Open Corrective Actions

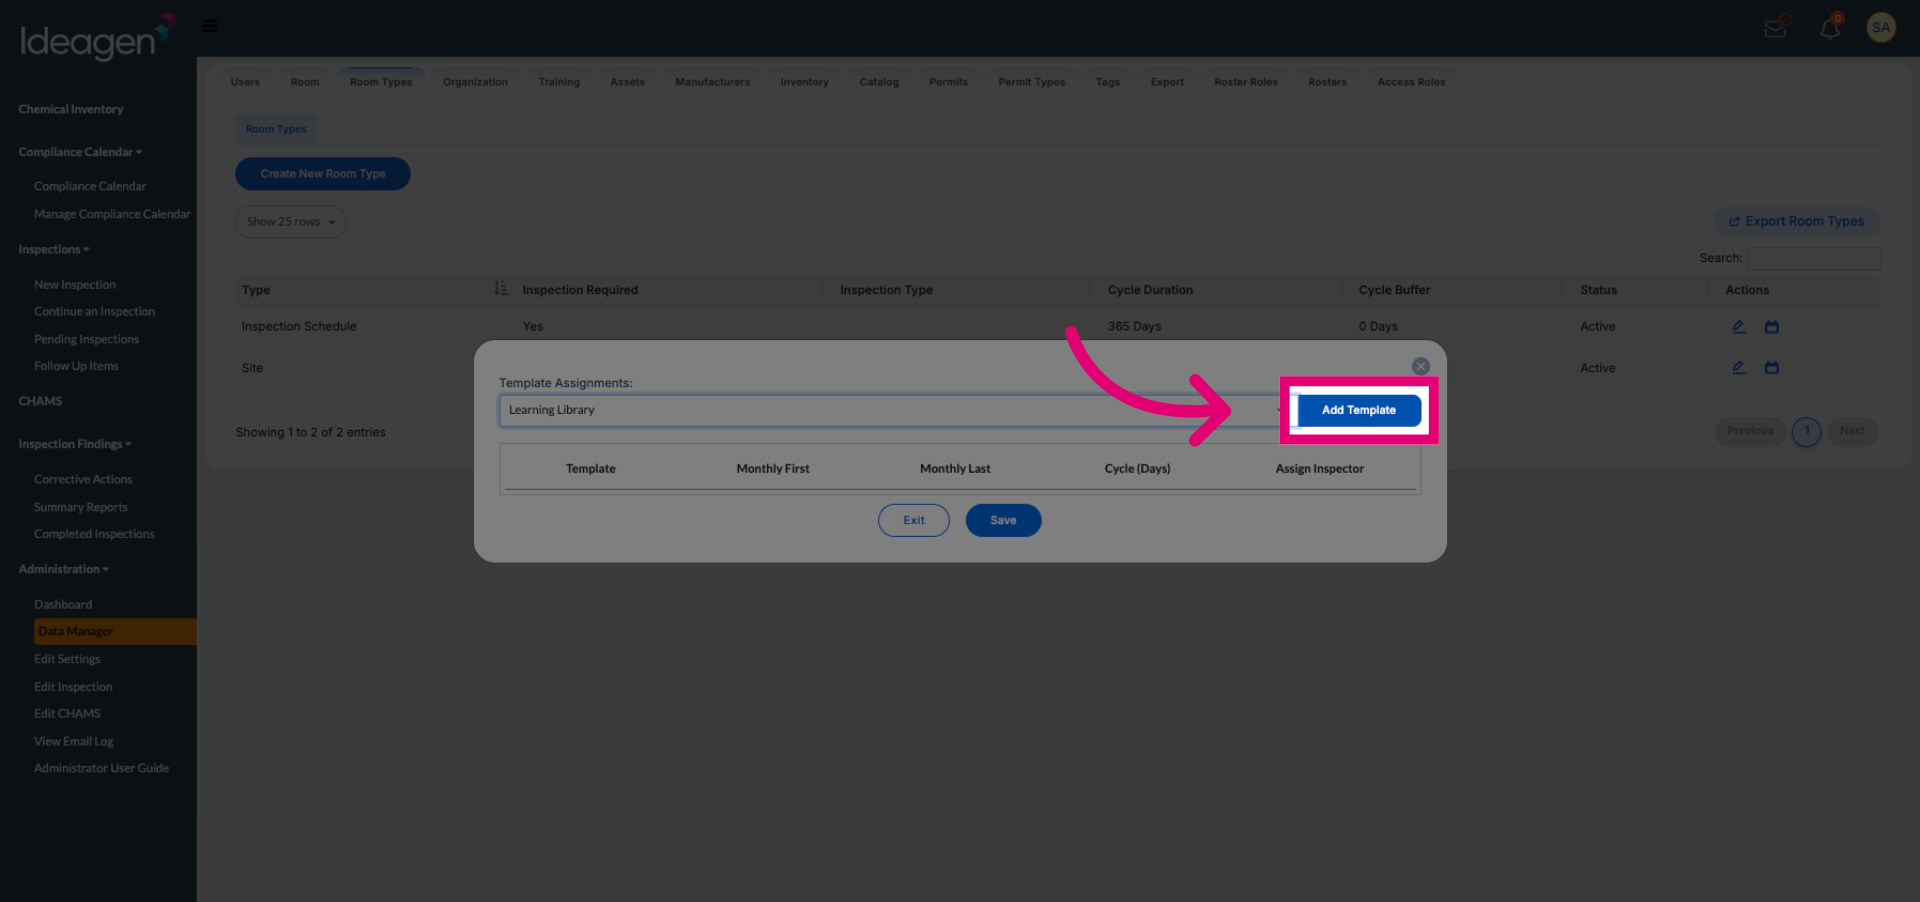tap(83, 480)
